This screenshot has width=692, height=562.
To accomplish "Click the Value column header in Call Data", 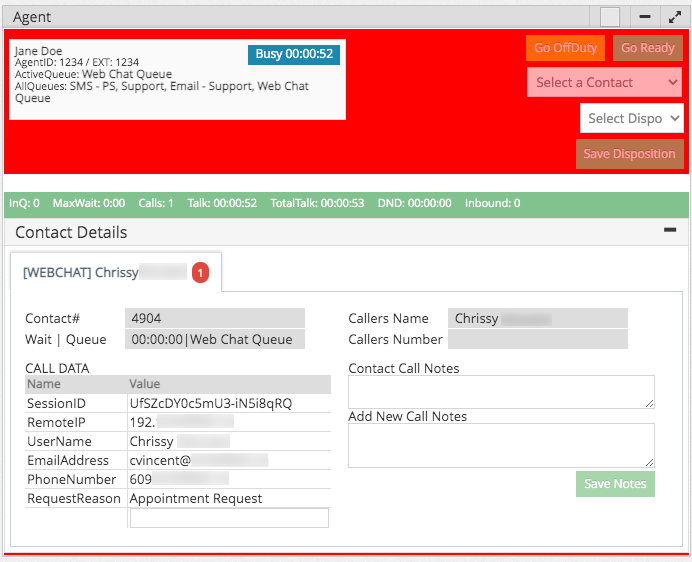I will pyautogui.click(x=145, y=384).
